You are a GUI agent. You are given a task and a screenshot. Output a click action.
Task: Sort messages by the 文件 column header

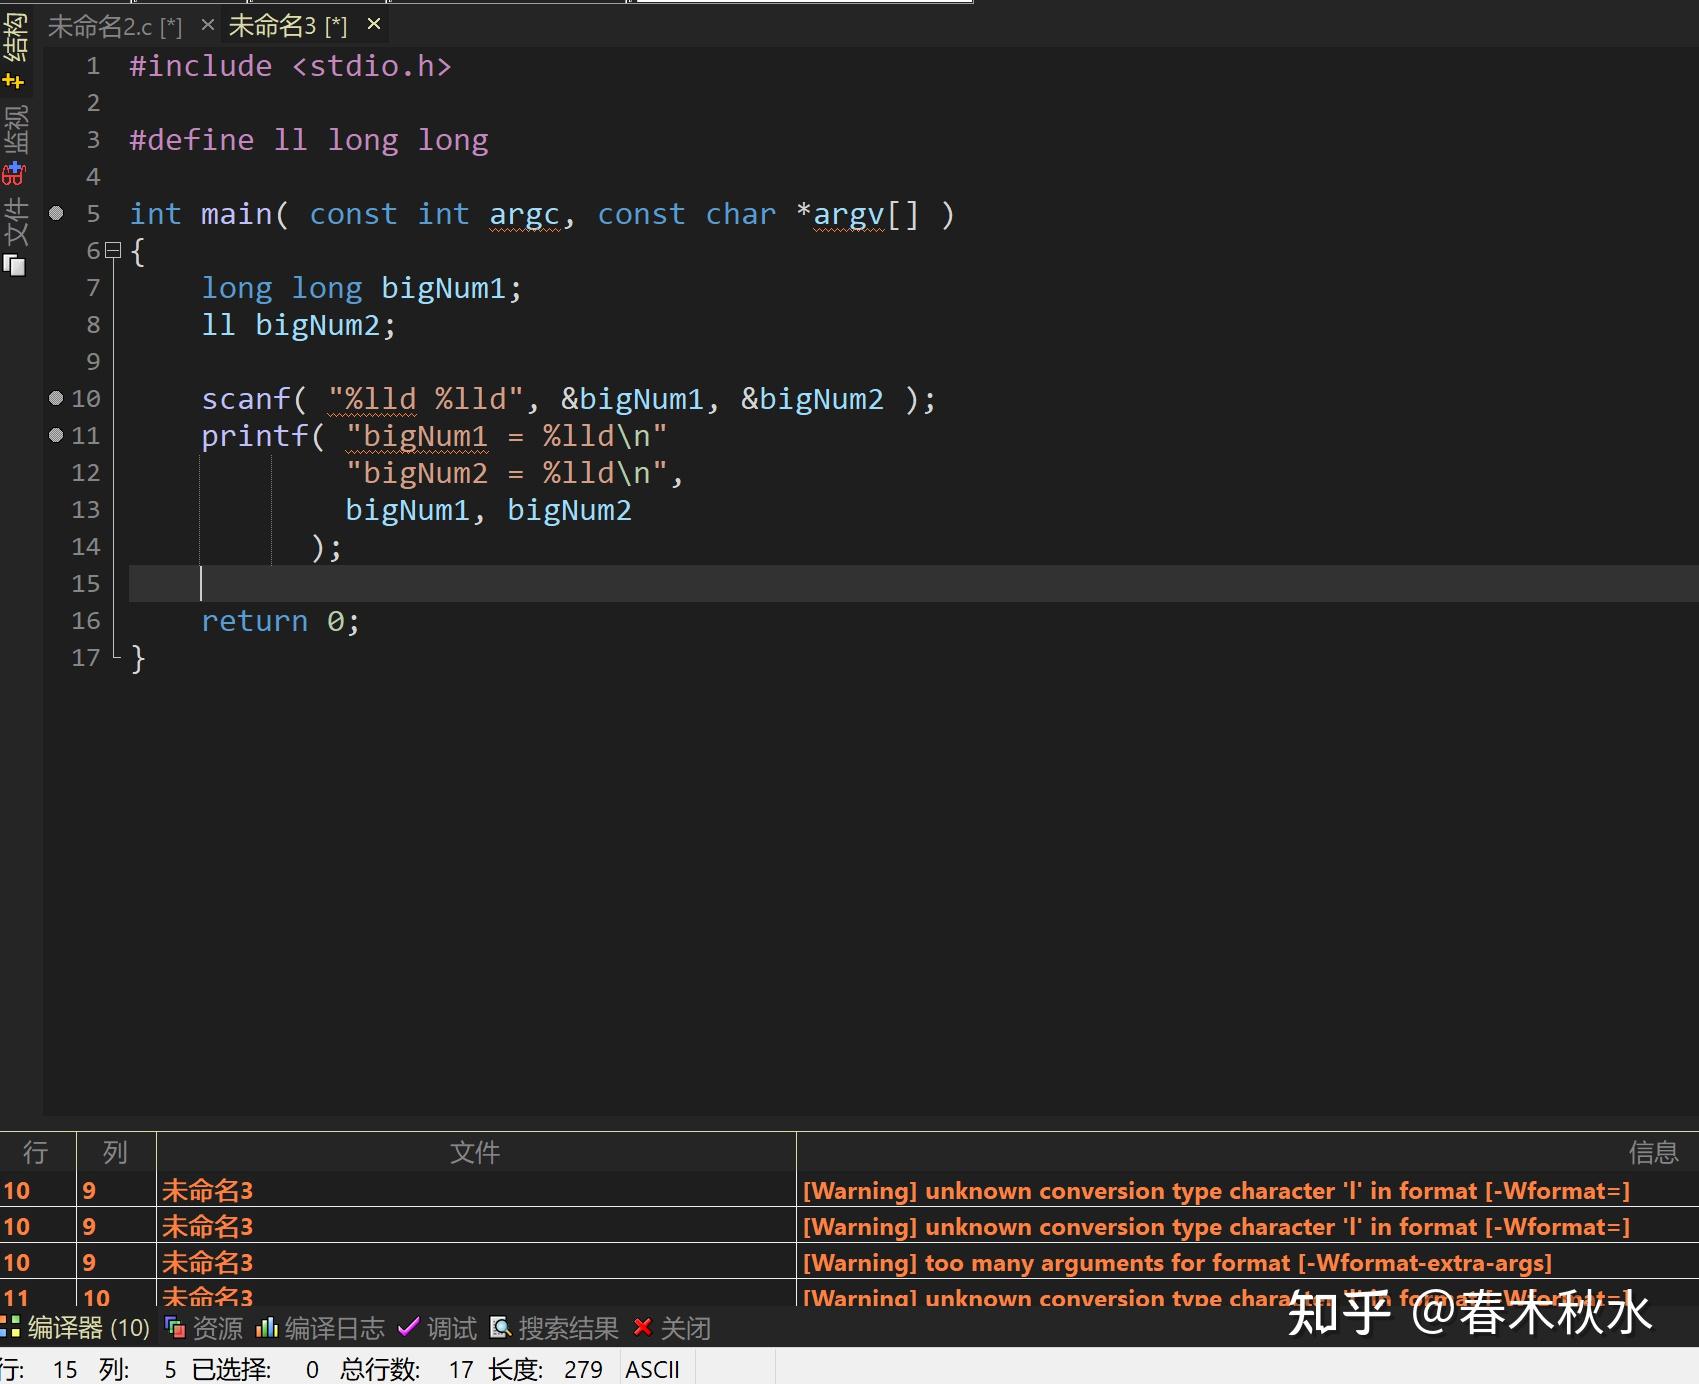[476, 1152]
